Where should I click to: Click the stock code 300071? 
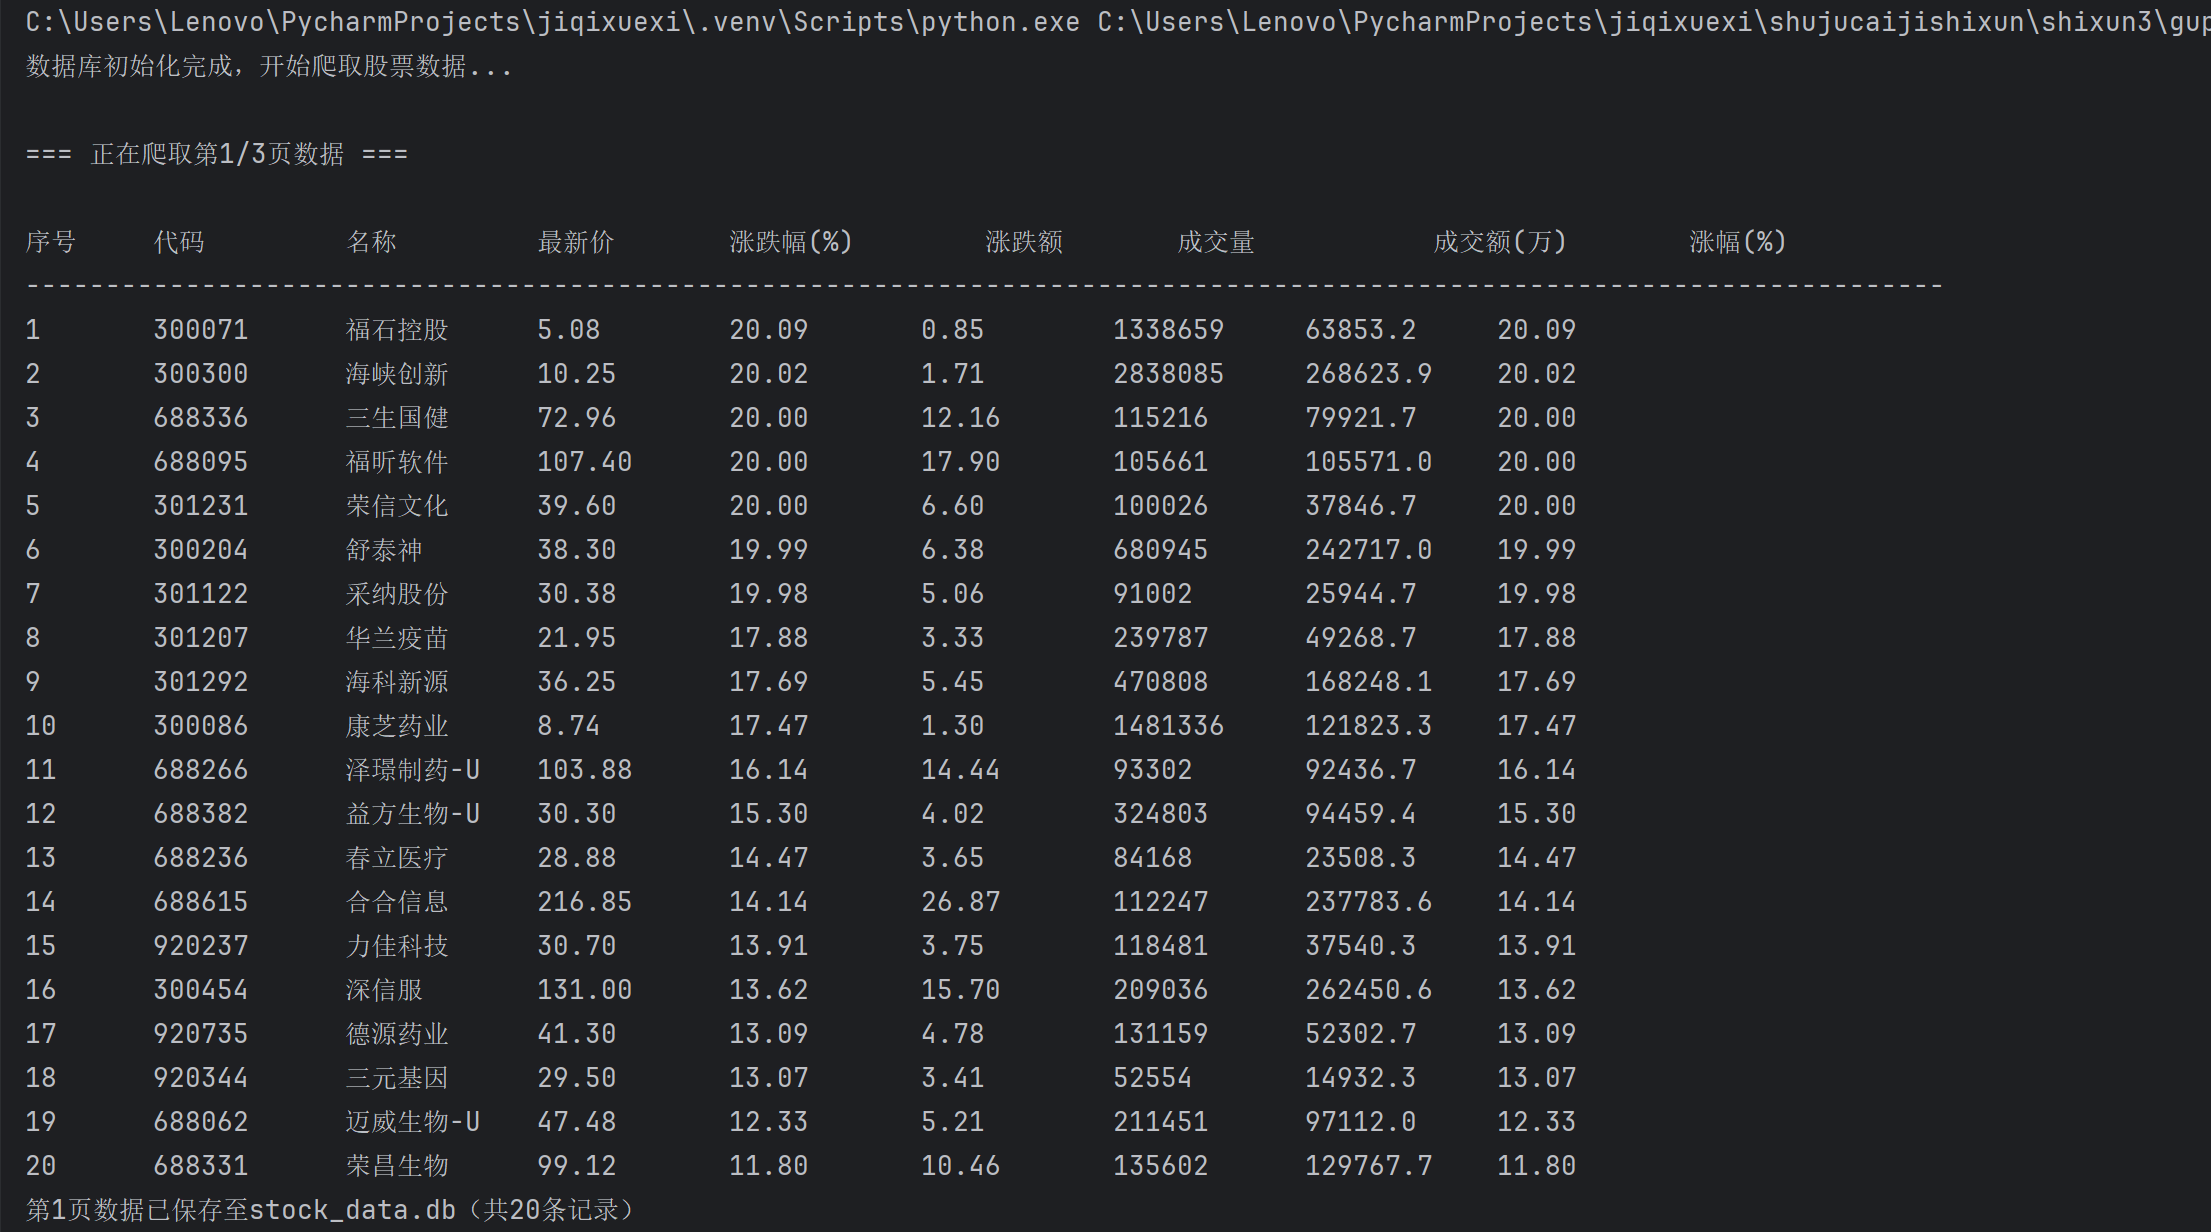[200, 330]
